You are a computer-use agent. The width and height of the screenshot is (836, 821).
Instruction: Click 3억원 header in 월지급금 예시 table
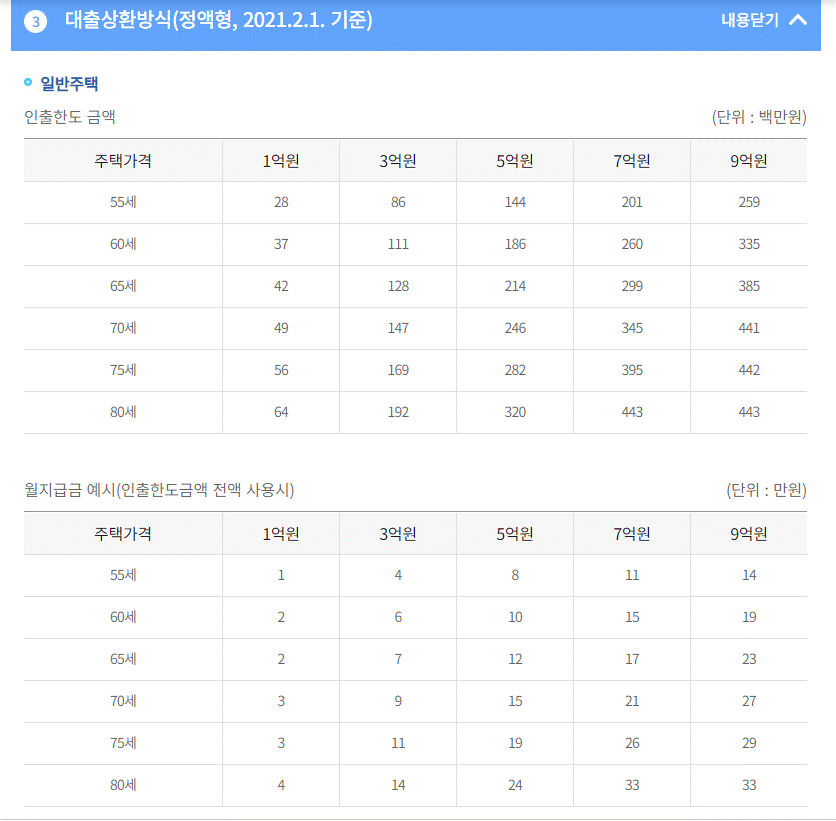point(398,534)
